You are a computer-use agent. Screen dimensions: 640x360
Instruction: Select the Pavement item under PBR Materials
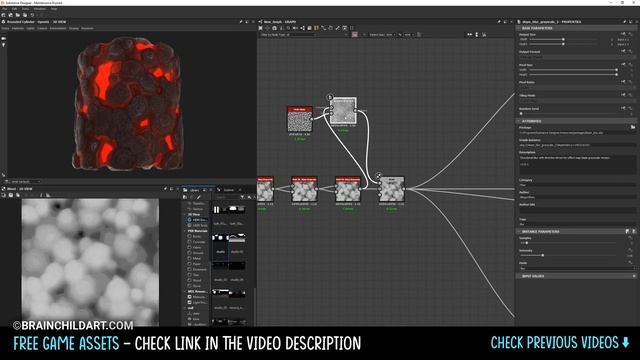(197, 269)
